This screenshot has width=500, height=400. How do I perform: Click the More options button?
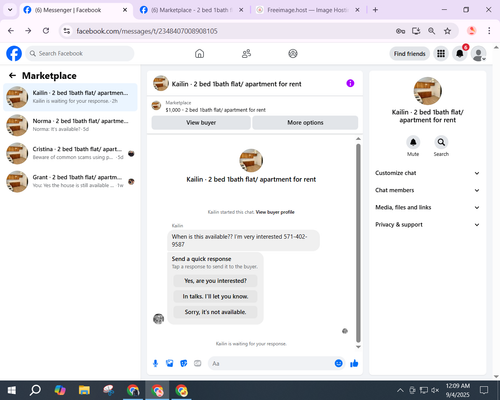pos(305,123)
